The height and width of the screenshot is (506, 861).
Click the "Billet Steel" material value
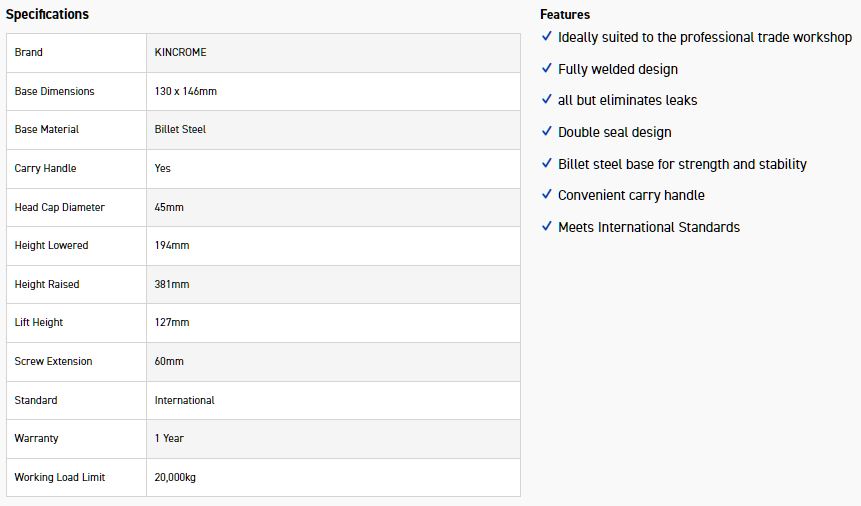180,129
